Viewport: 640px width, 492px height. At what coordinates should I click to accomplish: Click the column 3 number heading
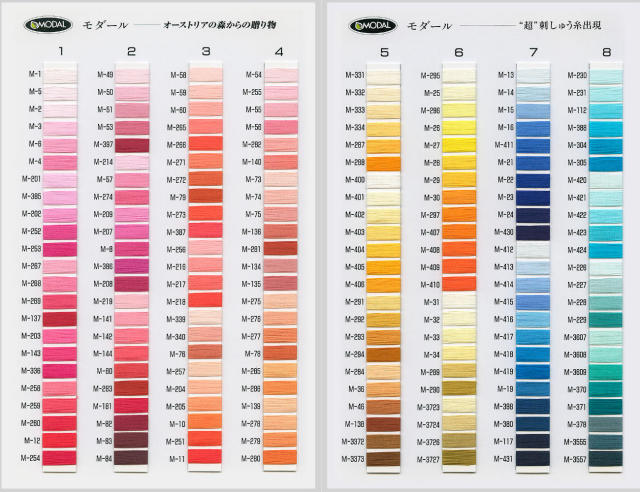[x=206, y=51]
